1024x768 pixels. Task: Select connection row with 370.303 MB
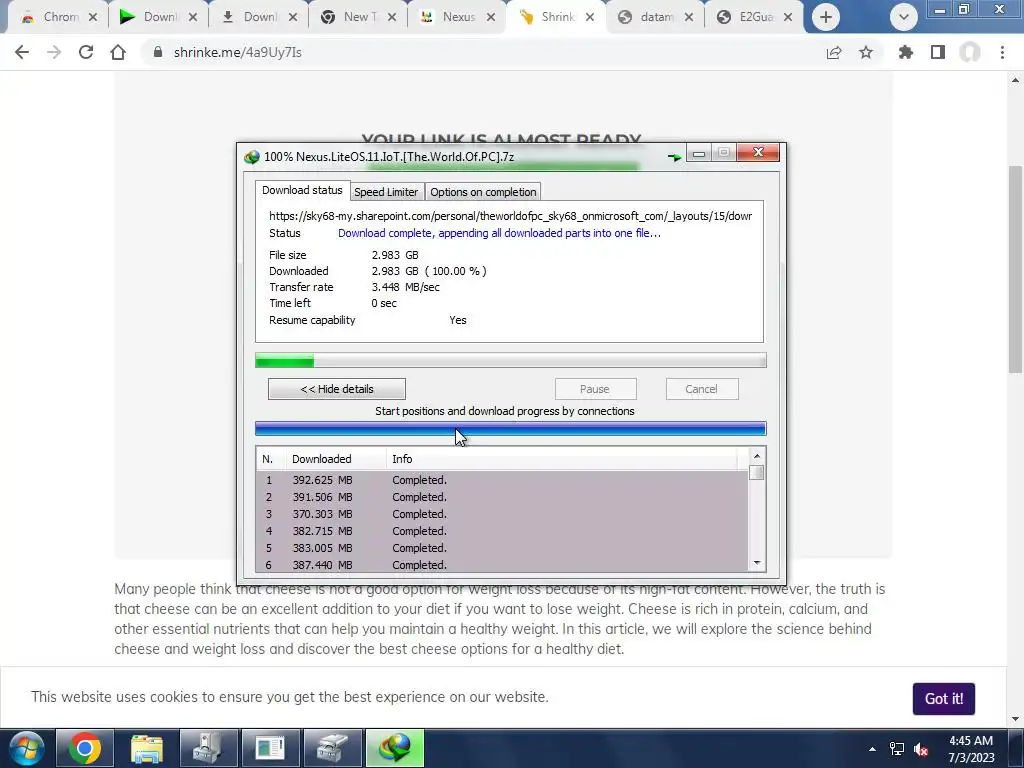pyautogui.click(x=502, y=514)
